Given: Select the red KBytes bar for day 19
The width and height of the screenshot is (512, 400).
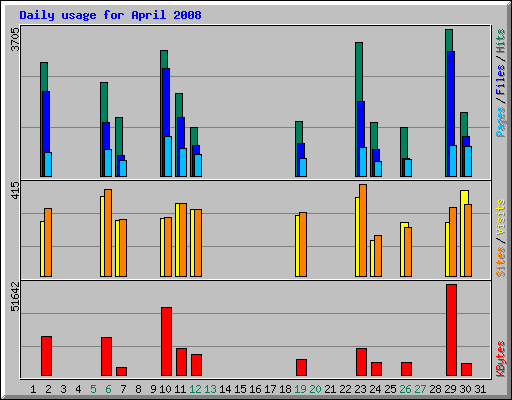Looking at the screenshot, I should 301,368.
